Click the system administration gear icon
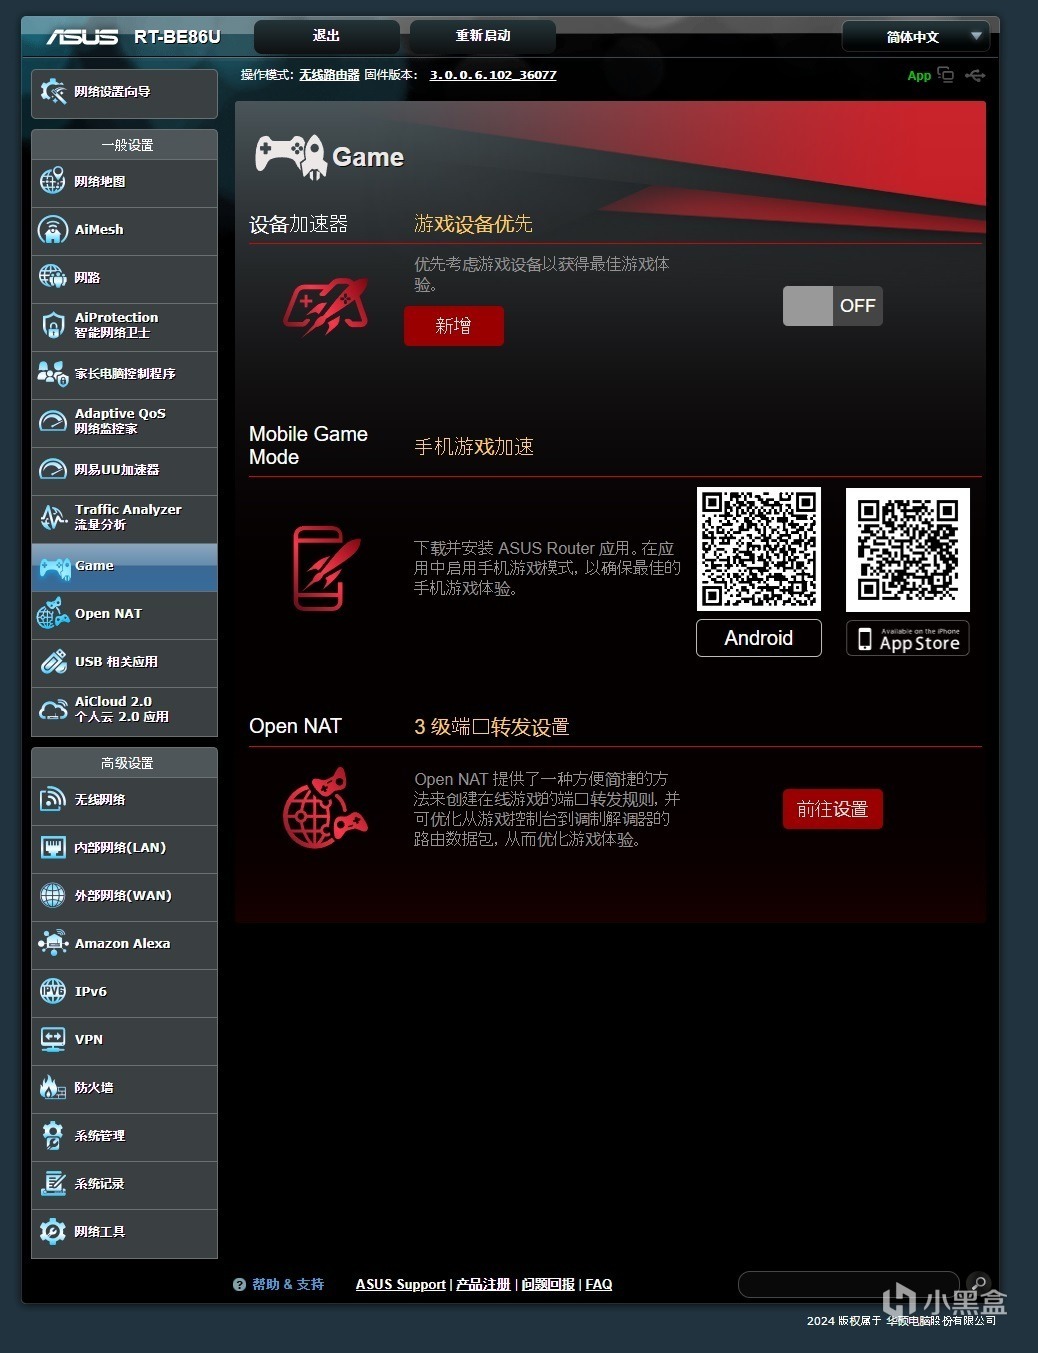Screen dimensions: 1038x1353 pos(52,1135)
